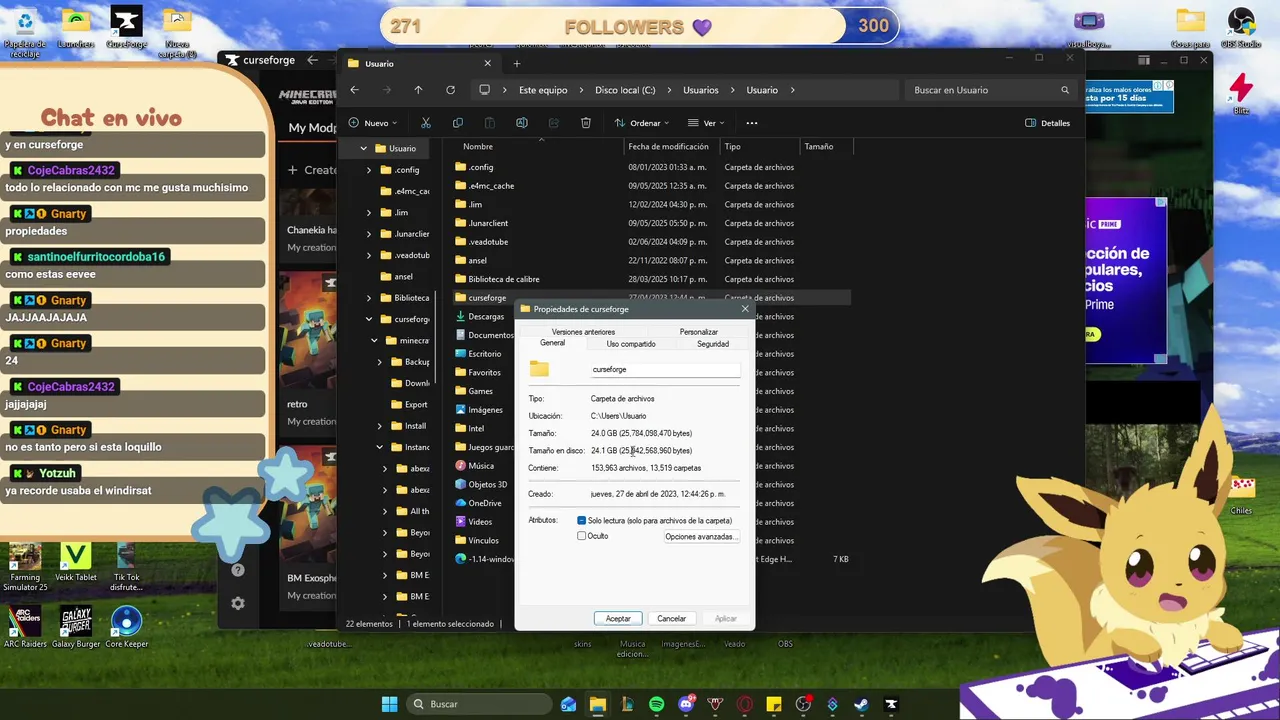Click the Disco local (C:) breadcrumb
1280x720 pixels.
click(625, 90)
